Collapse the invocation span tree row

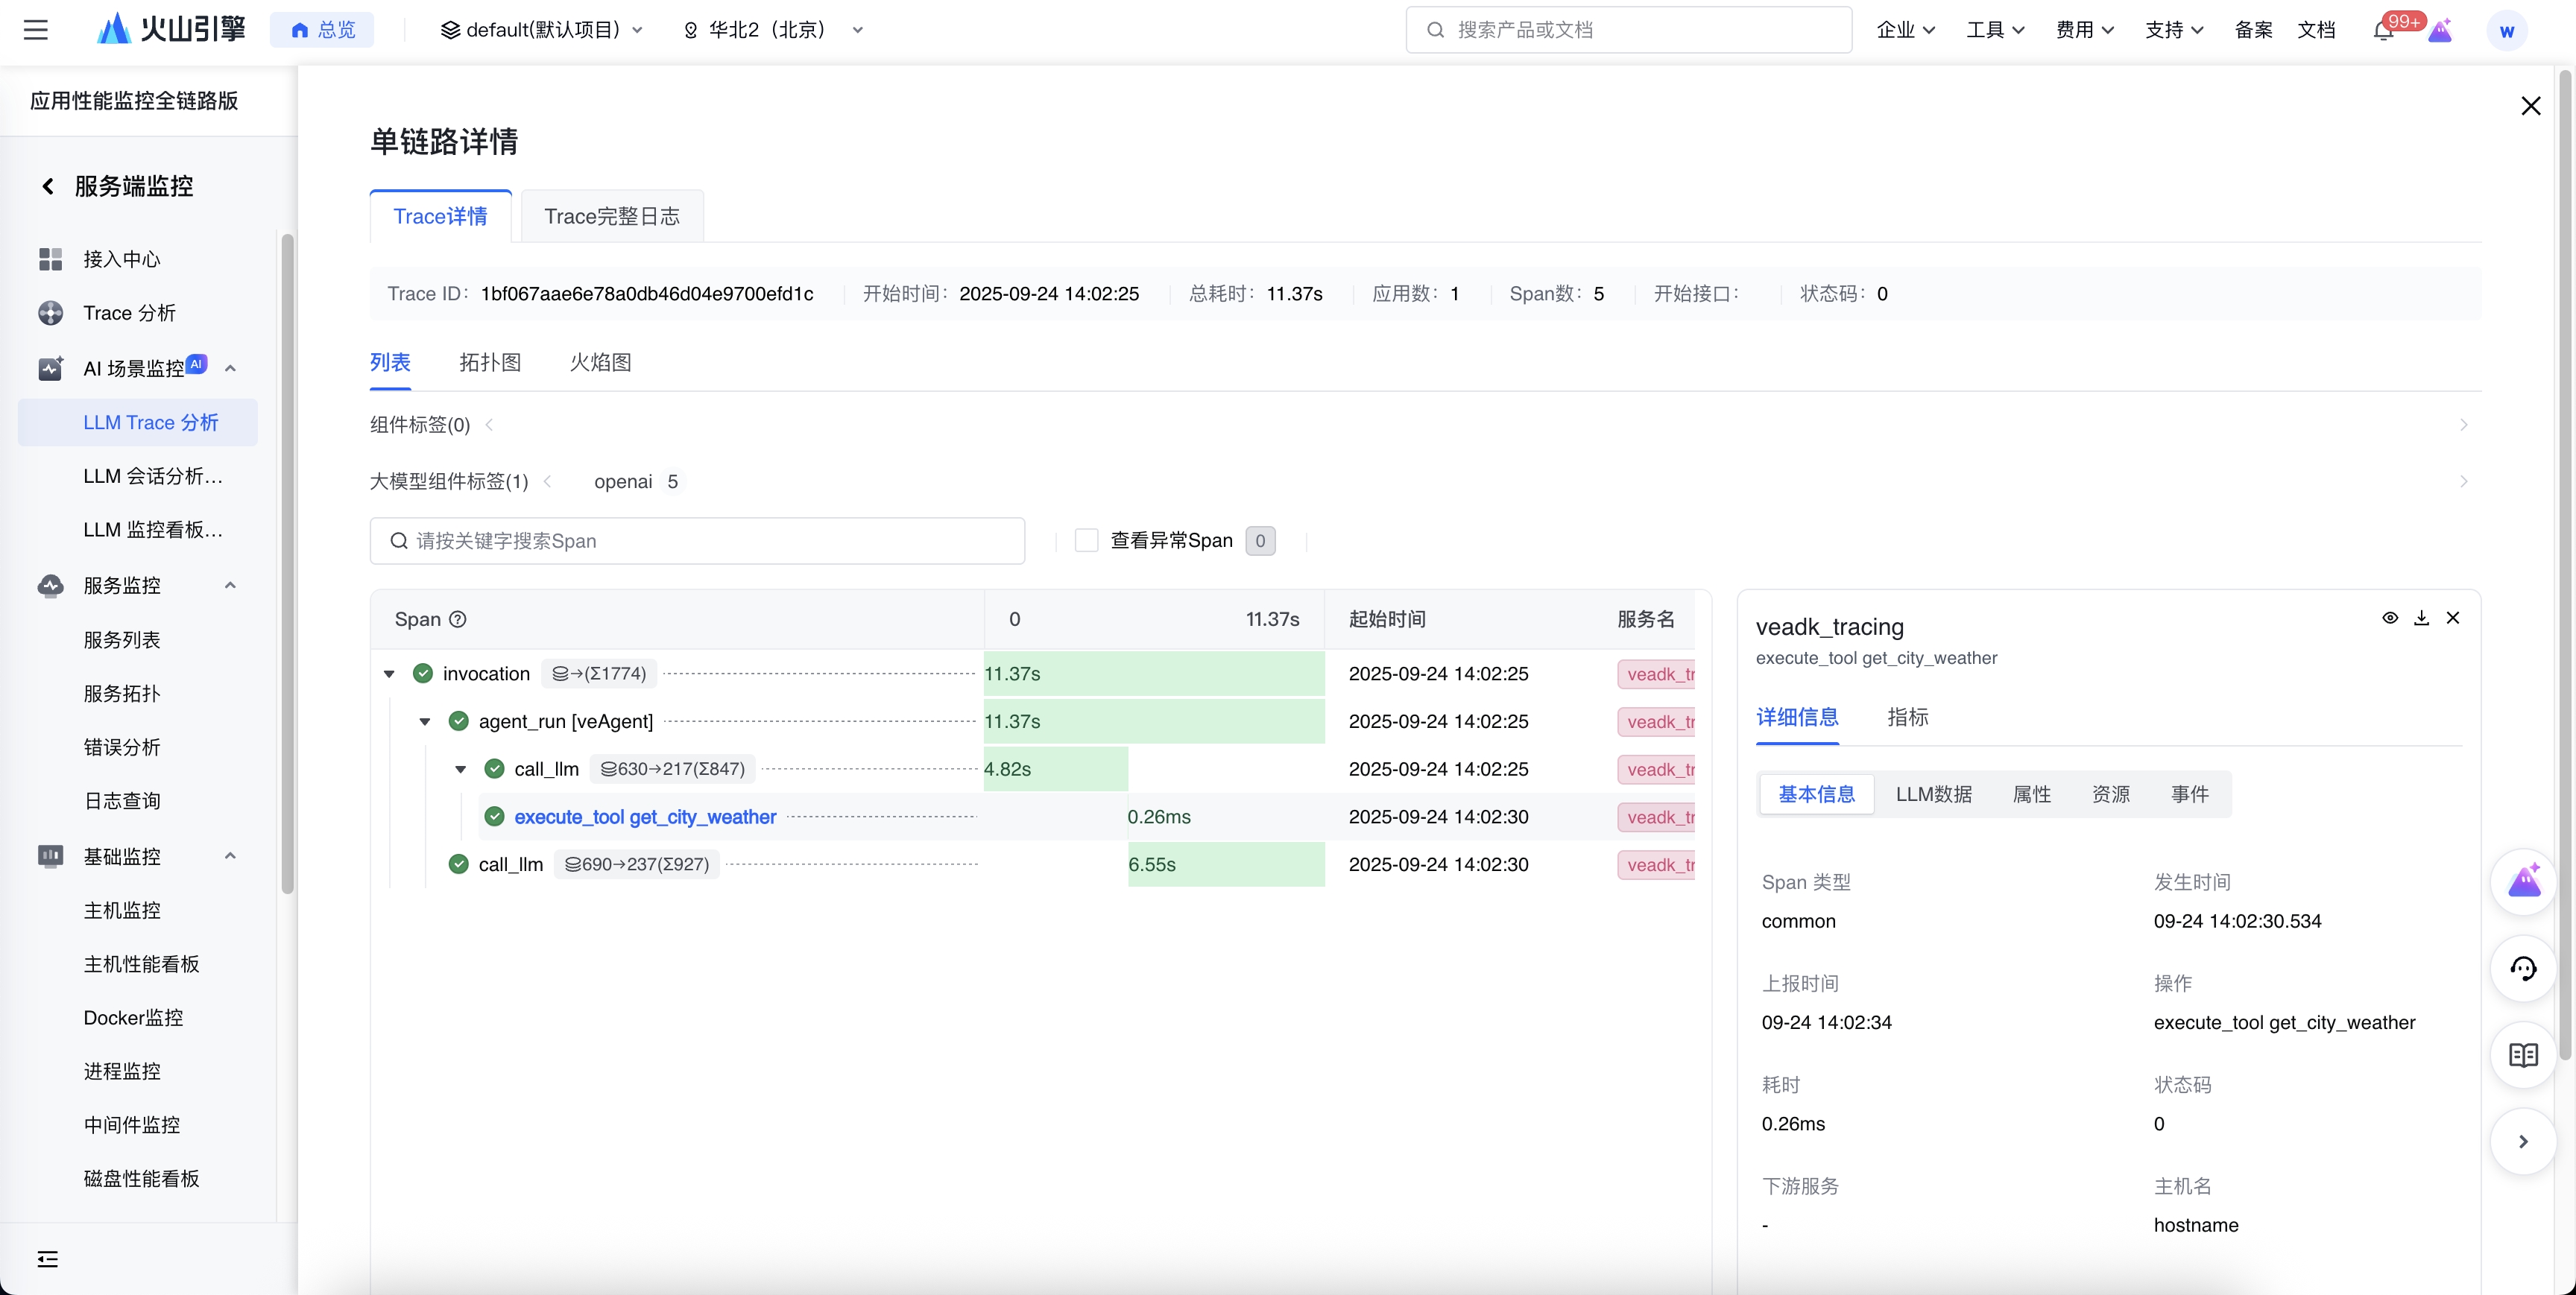[389, 674]
